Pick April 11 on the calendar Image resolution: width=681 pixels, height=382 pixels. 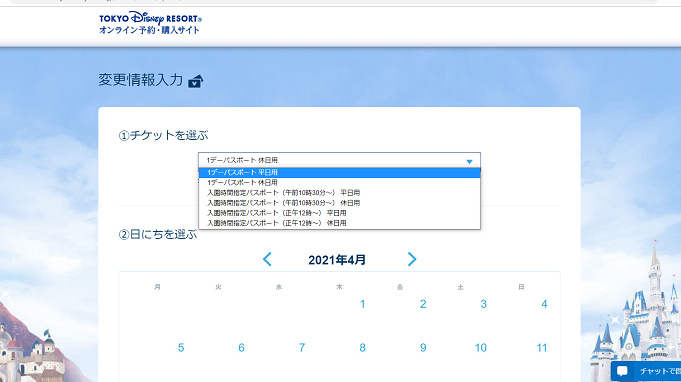coord(542,348)
